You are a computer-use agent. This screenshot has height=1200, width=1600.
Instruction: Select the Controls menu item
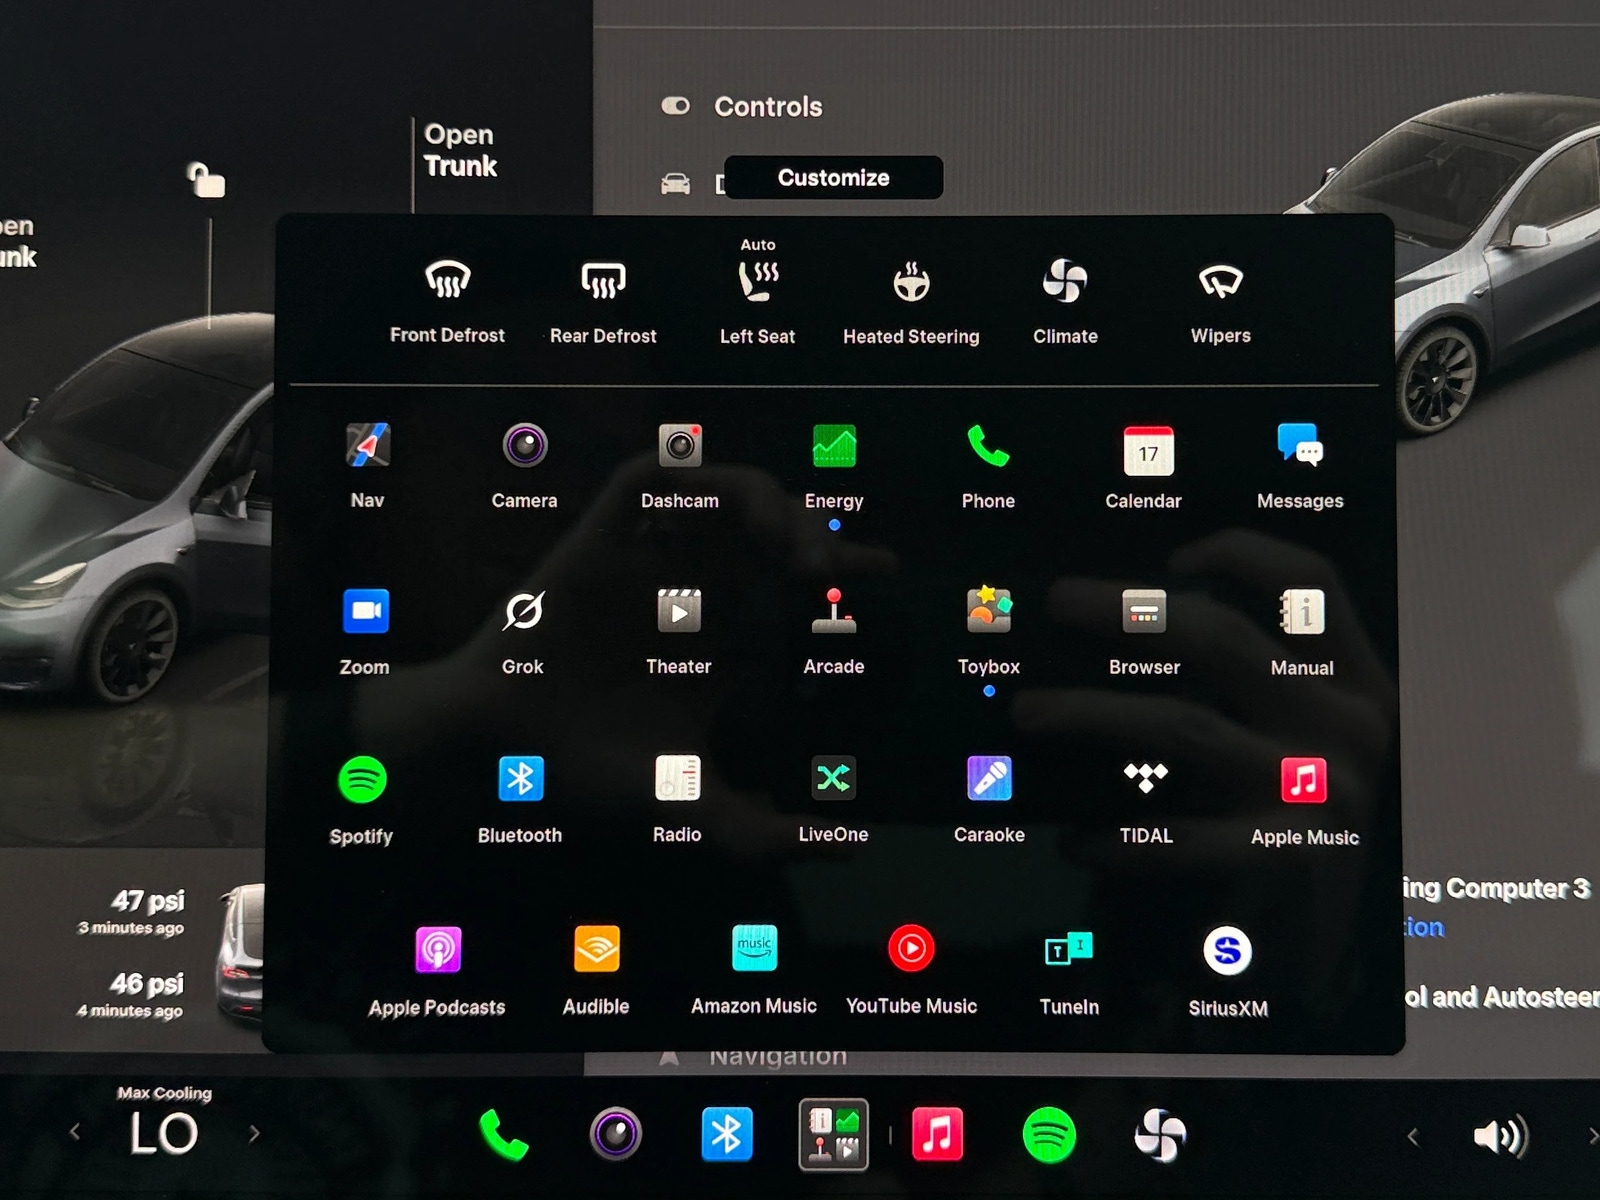click(x=742, y=107)
